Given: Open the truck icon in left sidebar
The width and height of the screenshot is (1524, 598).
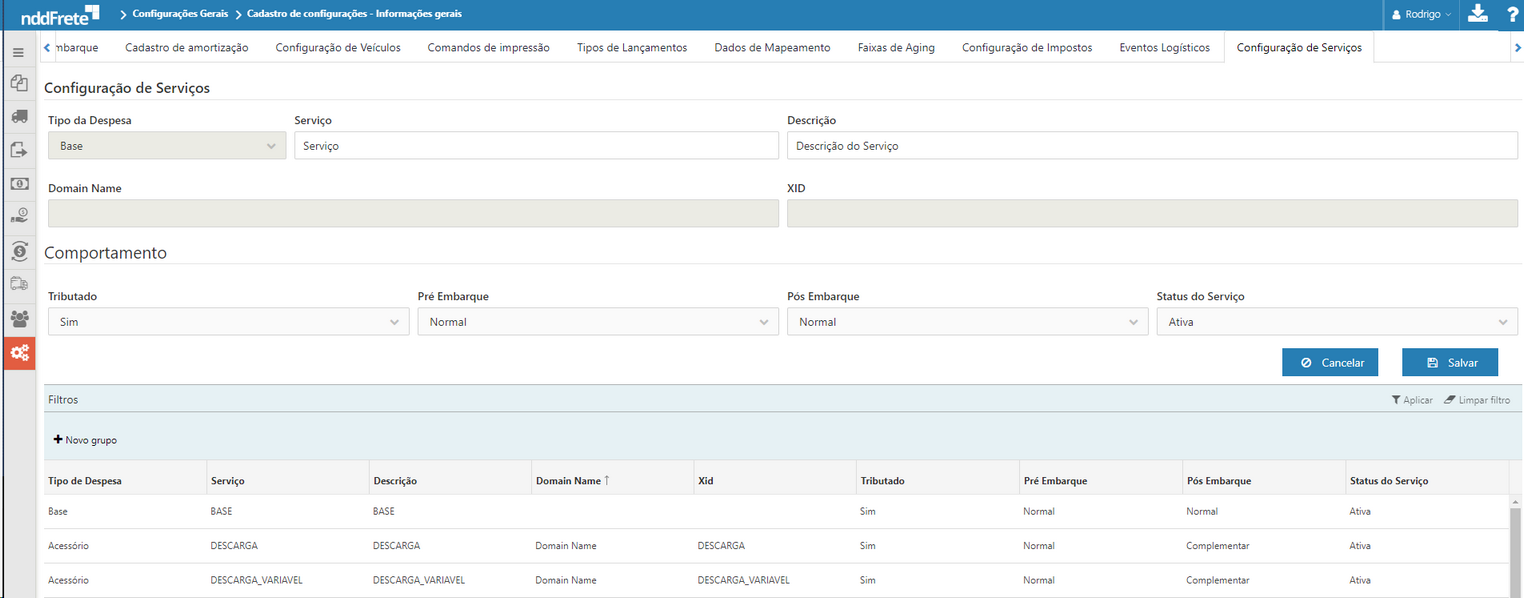Looking at the screenshot, I should 19,117.
